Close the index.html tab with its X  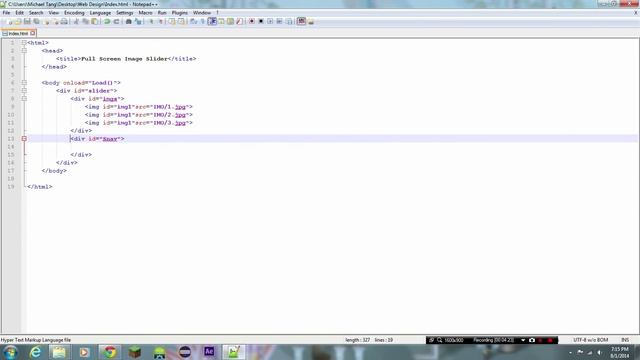coord(33,33)
